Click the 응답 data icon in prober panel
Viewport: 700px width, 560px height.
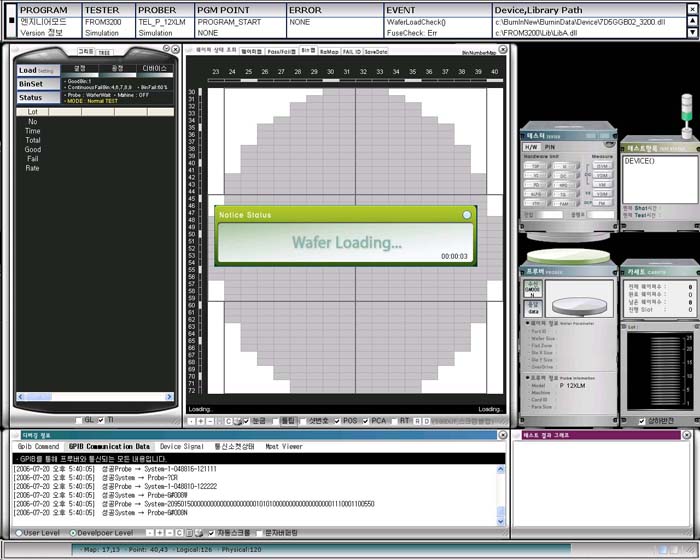tap(533, 308)
